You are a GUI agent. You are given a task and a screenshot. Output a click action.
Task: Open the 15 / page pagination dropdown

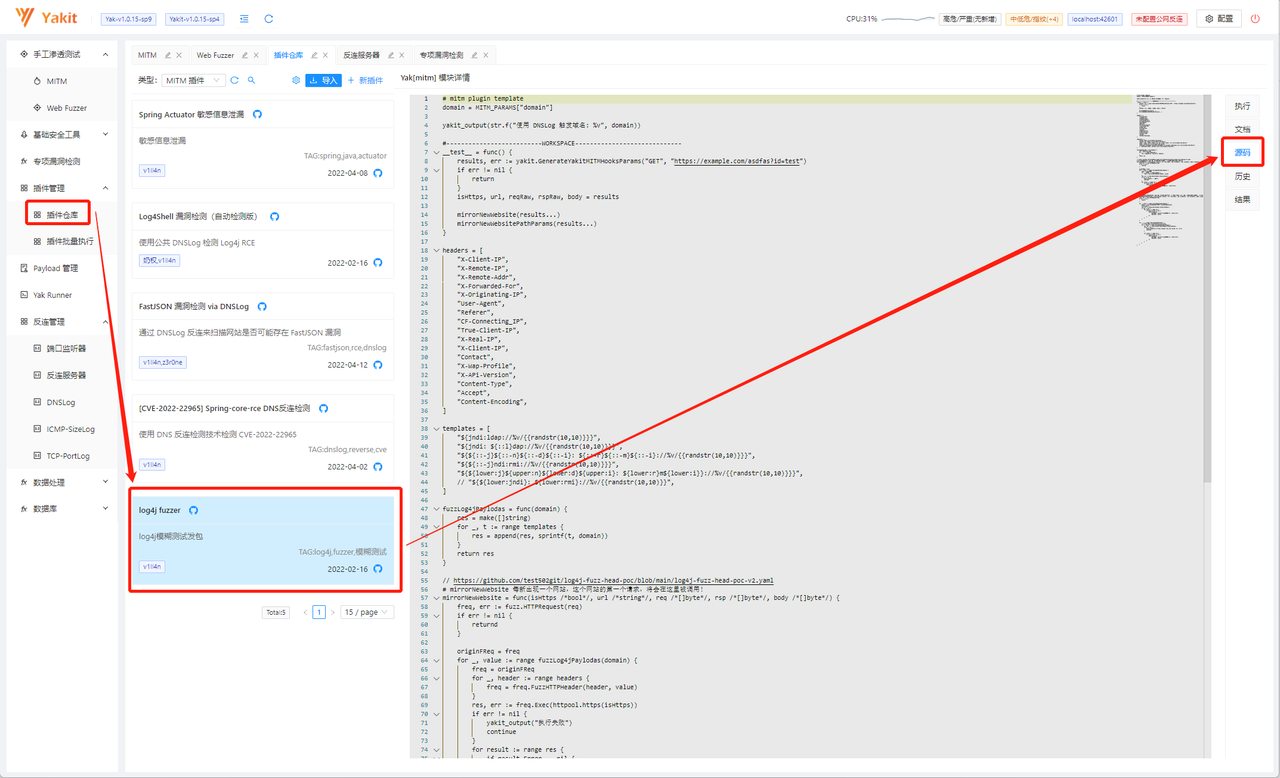point(366,612)
